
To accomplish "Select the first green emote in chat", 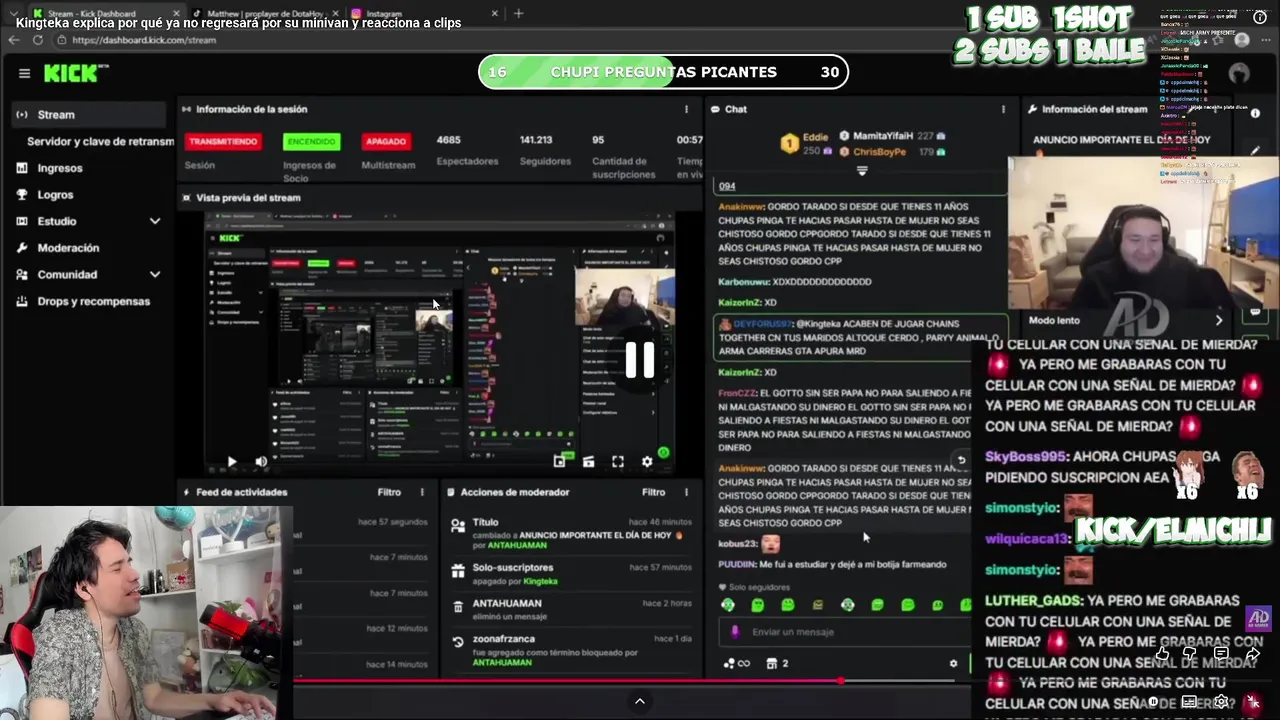I will (x=728, y=605).
